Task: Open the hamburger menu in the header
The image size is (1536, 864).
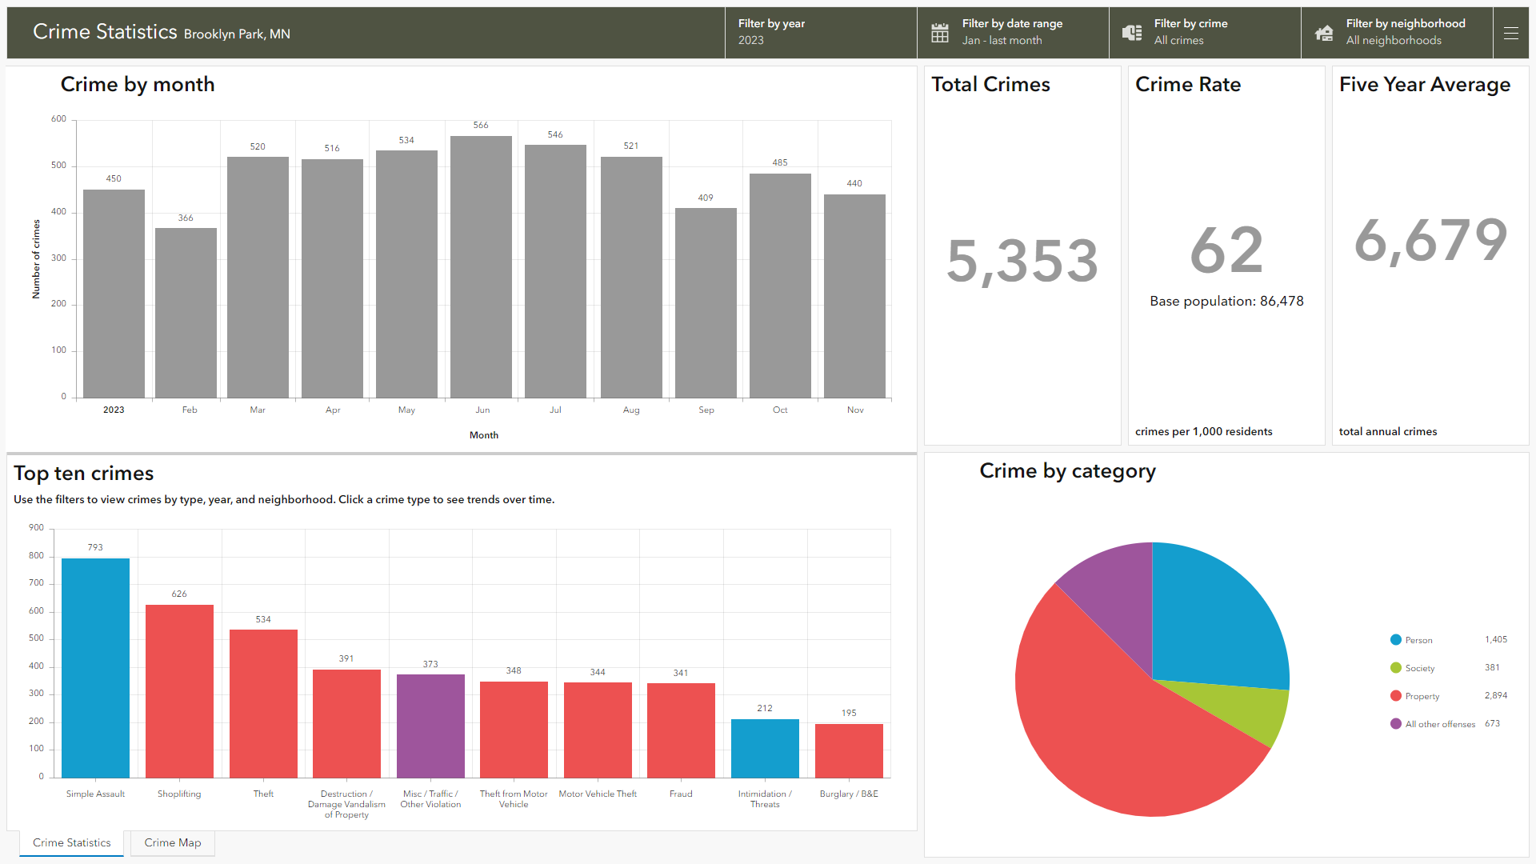Action: click(1511, 33)
